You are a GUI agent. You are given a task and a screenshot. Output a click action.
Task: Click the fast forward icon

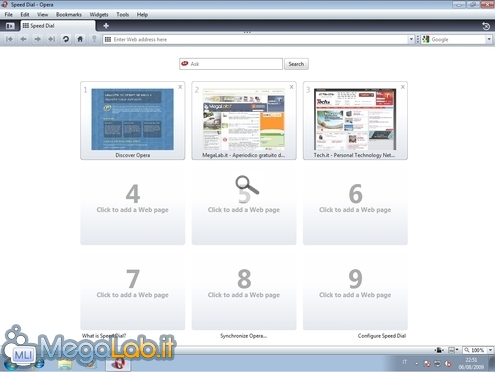[x=51, y=39]
